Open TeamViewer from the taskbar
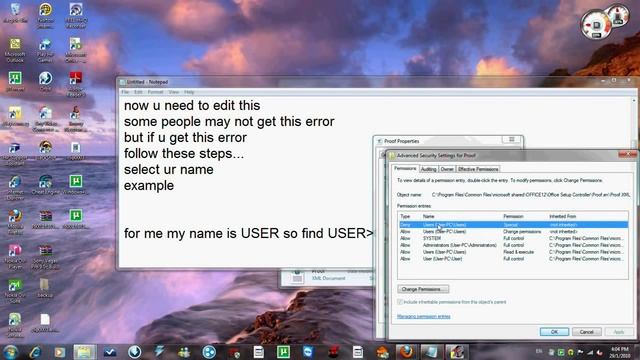The height and width of the screenshot is (360, 640). click(x=308, y=352)
